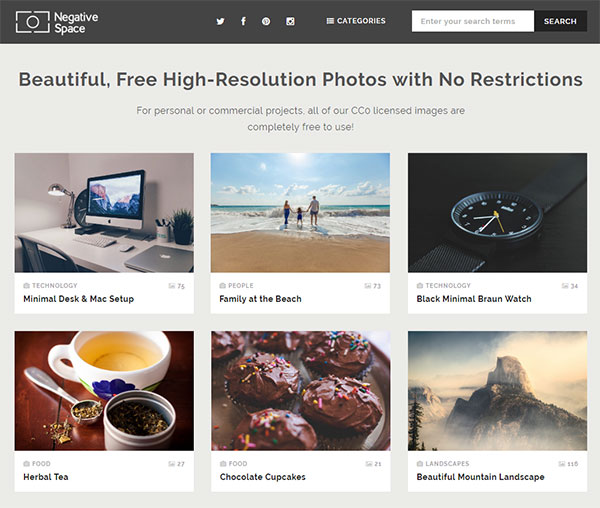Open the Herbal Tea photo thumbnail
This screenshot has width=600, height=508.
coord(104,391)
